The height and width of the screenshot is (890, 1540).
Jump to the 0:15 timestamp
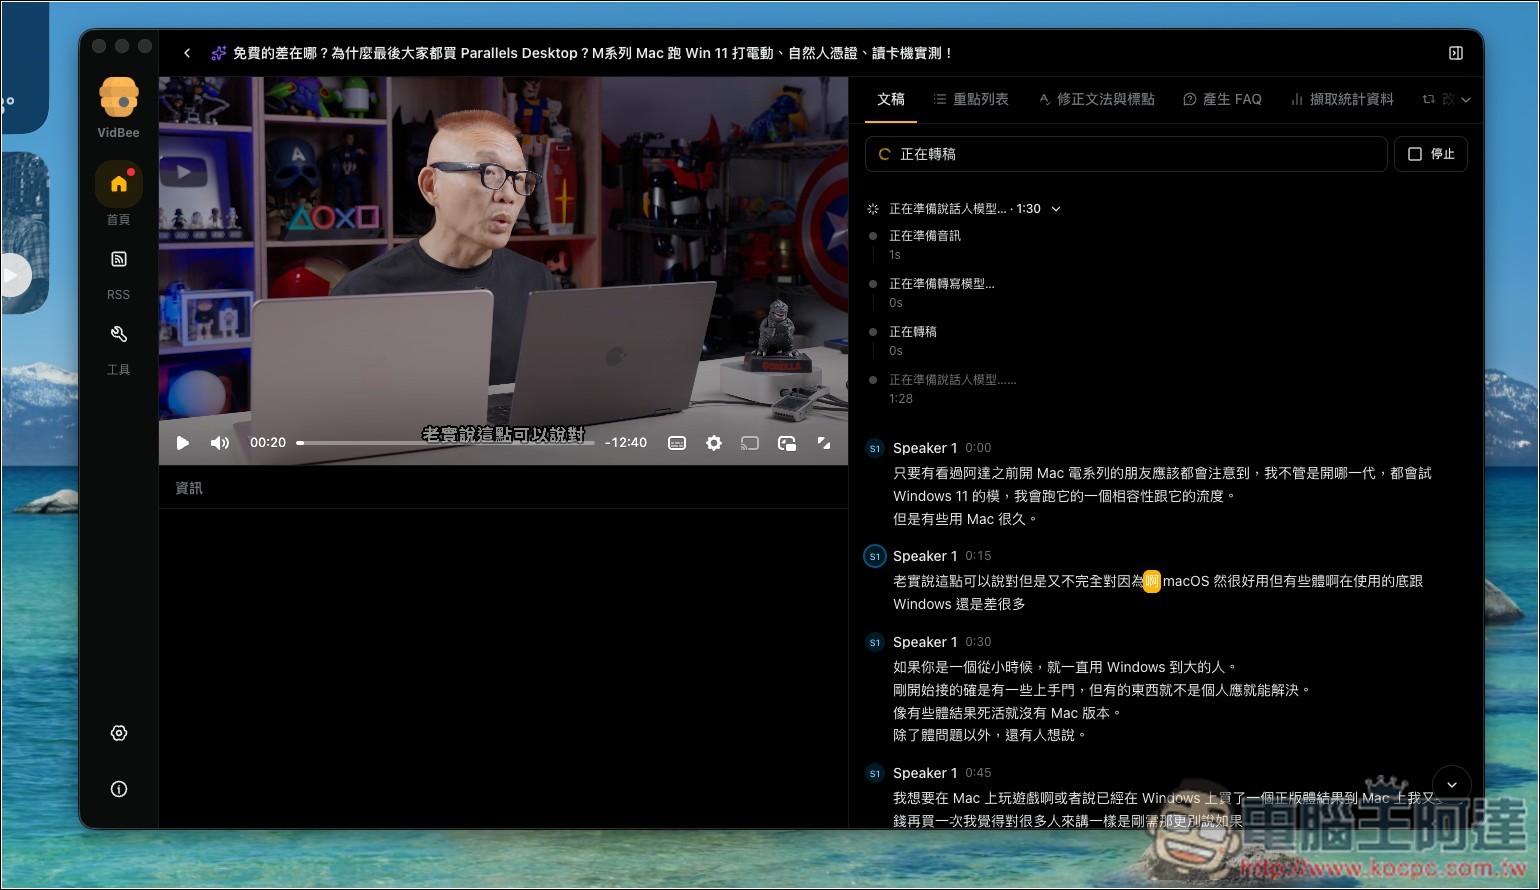[978, 556]
